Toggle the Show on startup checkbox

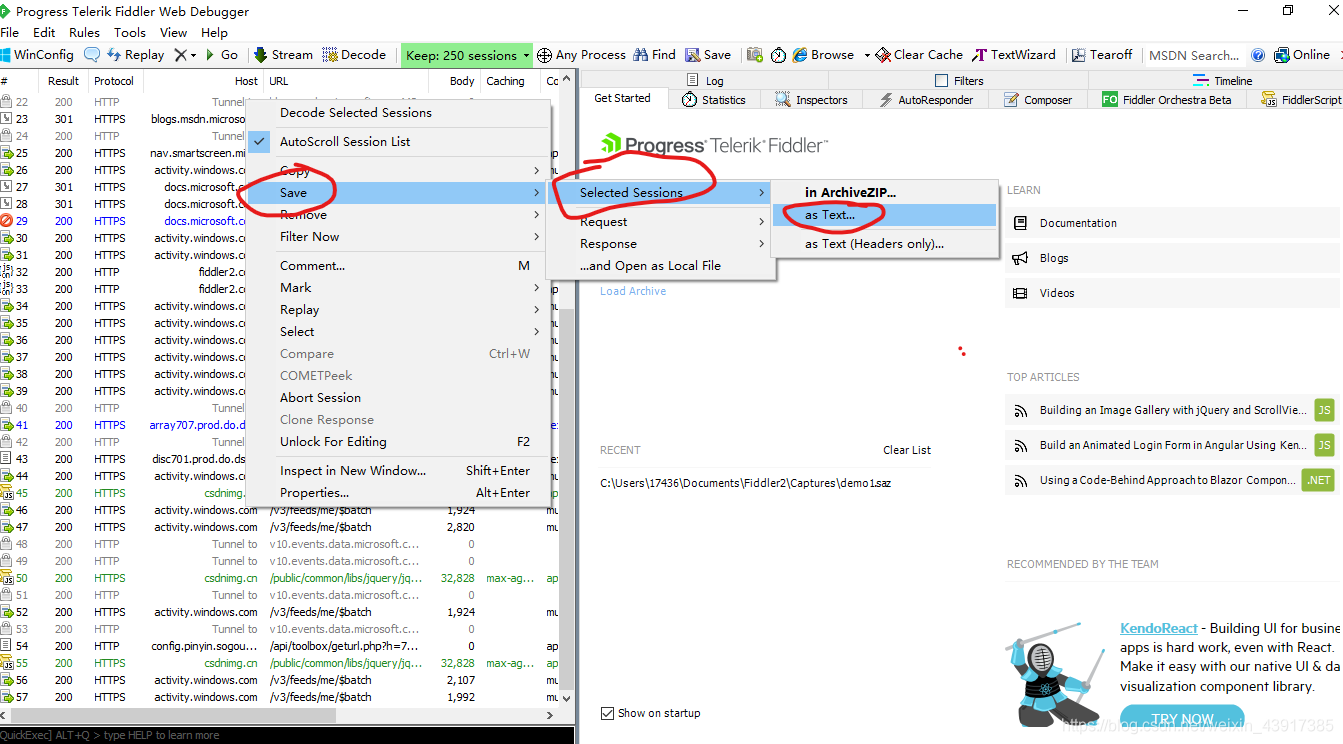click(x=607, y=713)
